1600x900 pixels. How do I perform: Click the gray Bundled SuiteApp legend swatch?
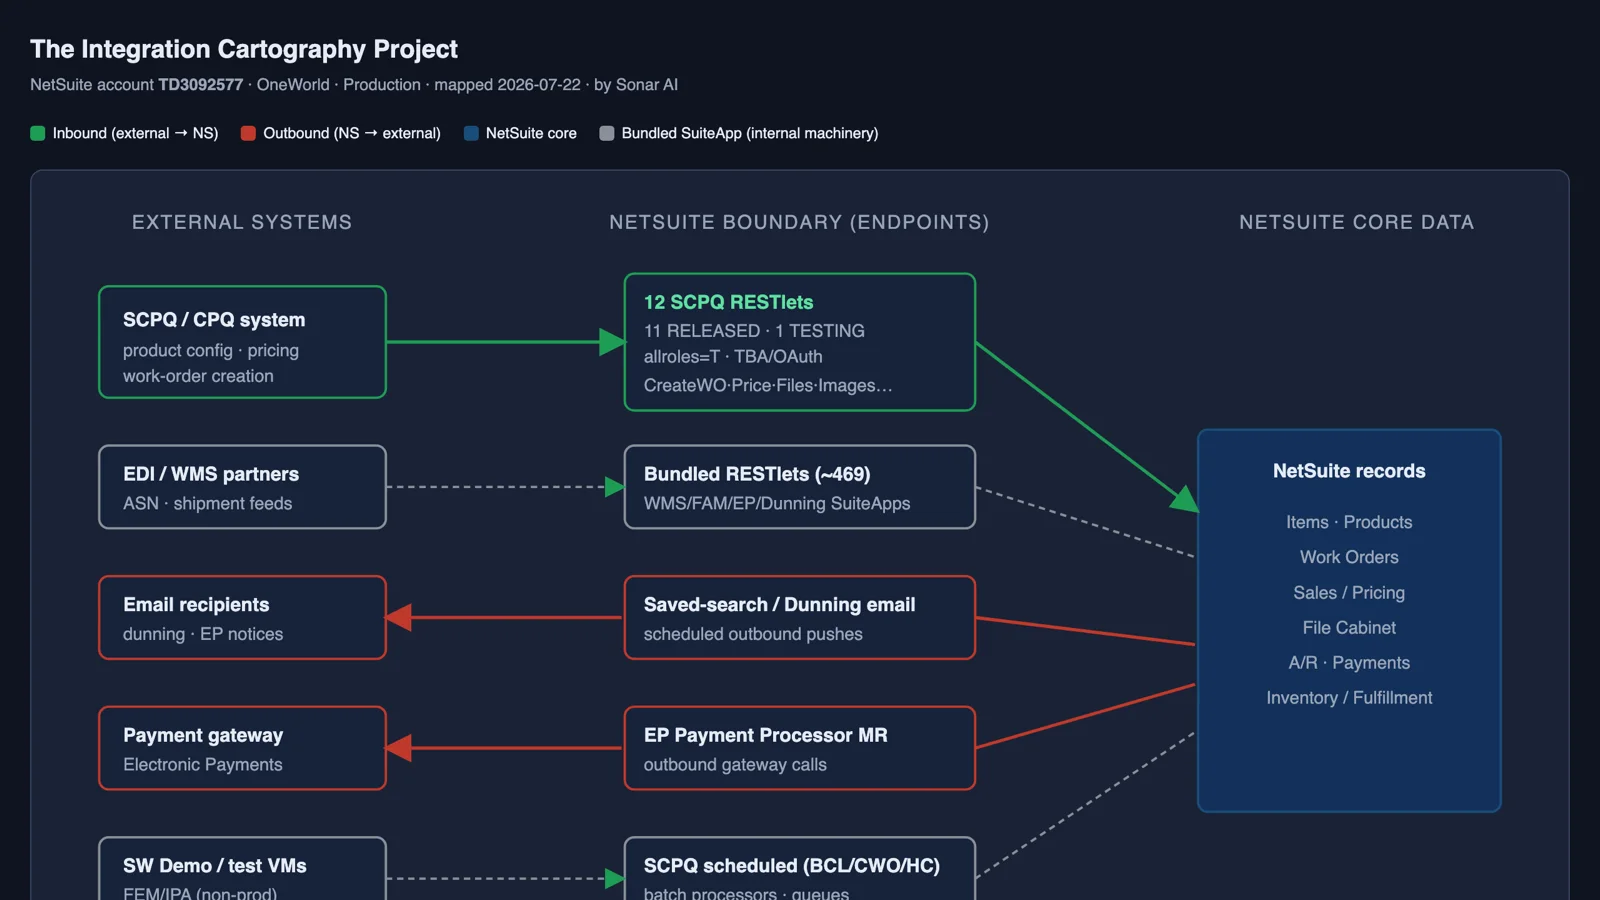point(606,133)
